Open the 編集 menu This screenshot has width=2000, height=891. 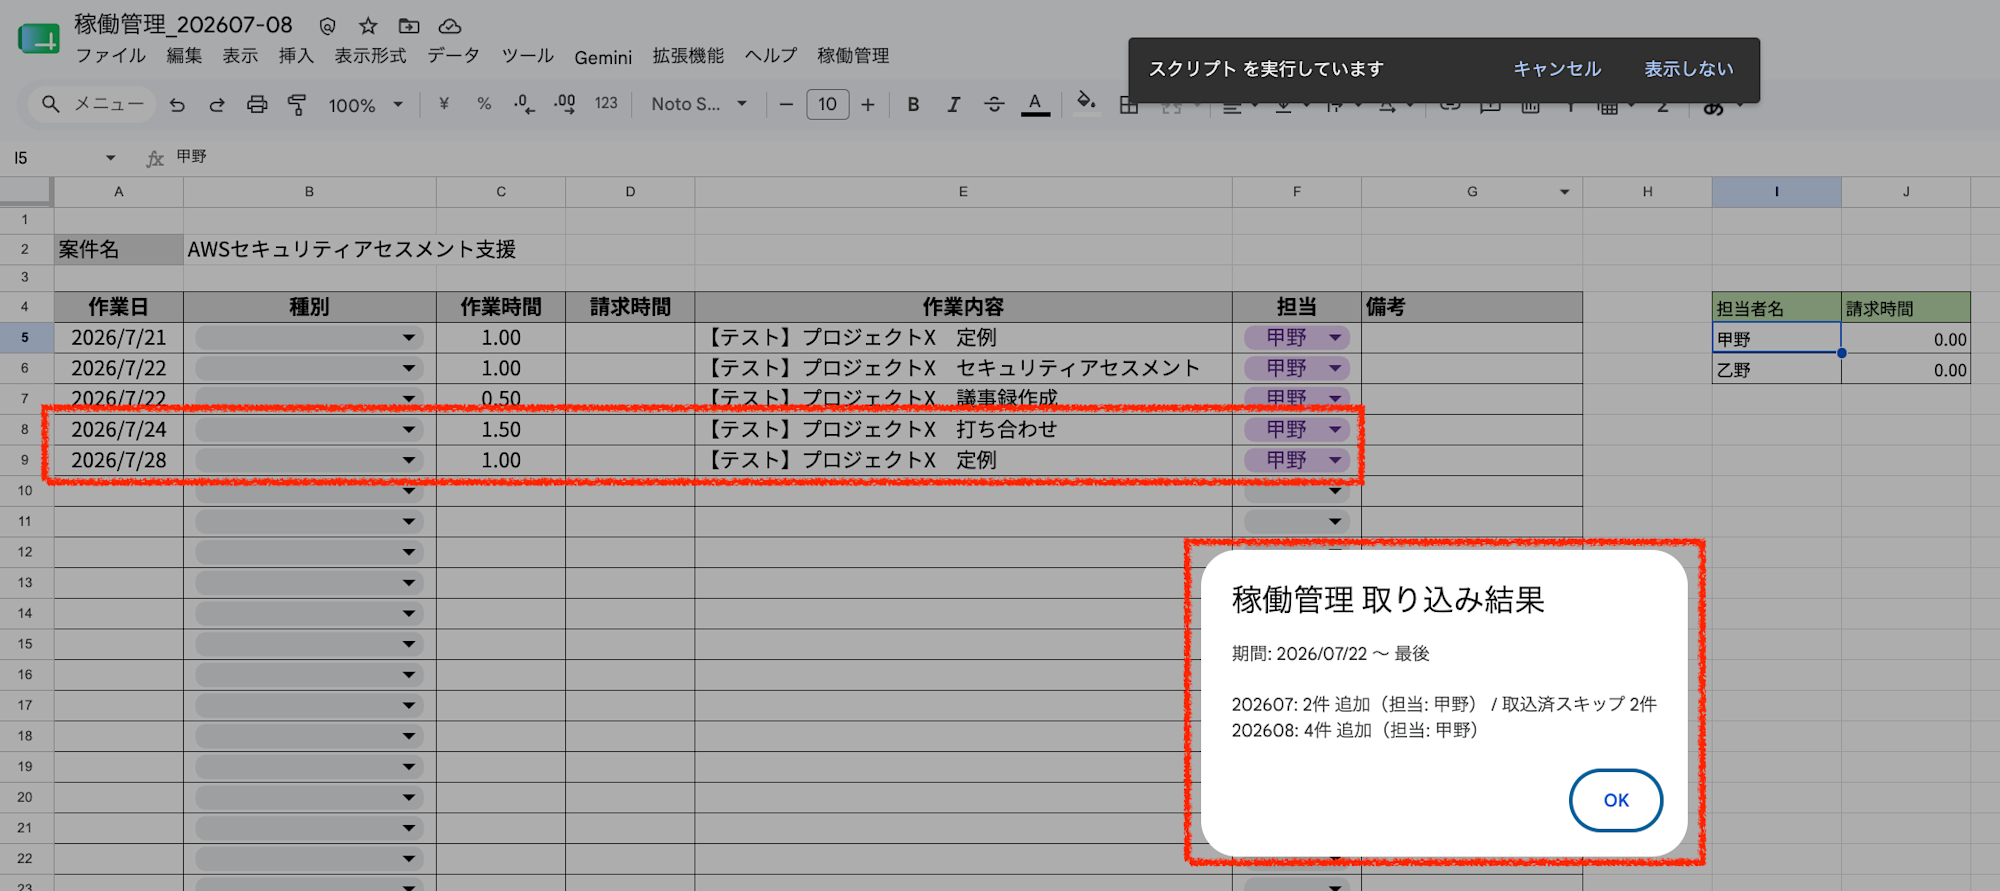point(184,56)
